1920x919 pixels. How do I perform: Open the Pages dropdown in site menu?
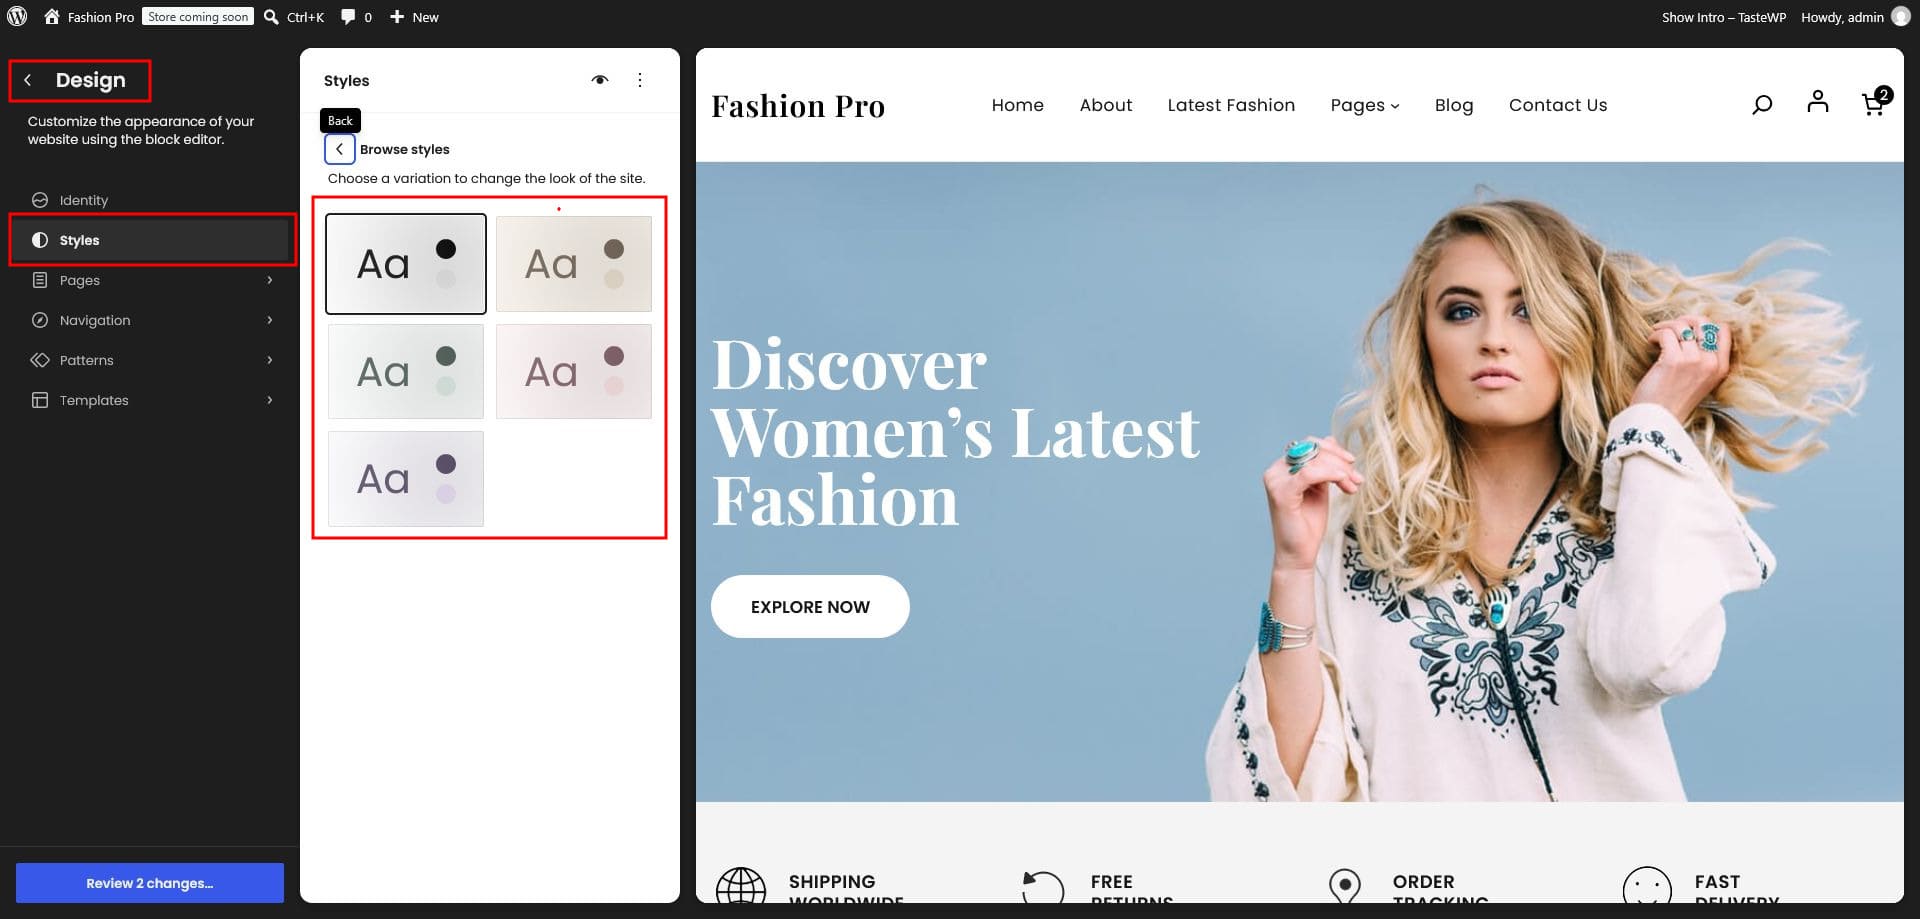pyautogui.click(x=1364, y=105)
